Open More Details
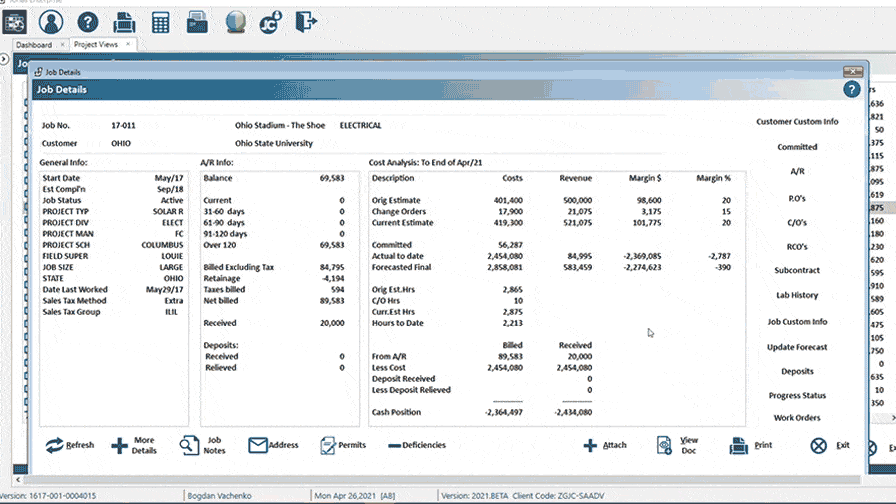The height and width of the screenshot is (504, 896). (134, 445)
